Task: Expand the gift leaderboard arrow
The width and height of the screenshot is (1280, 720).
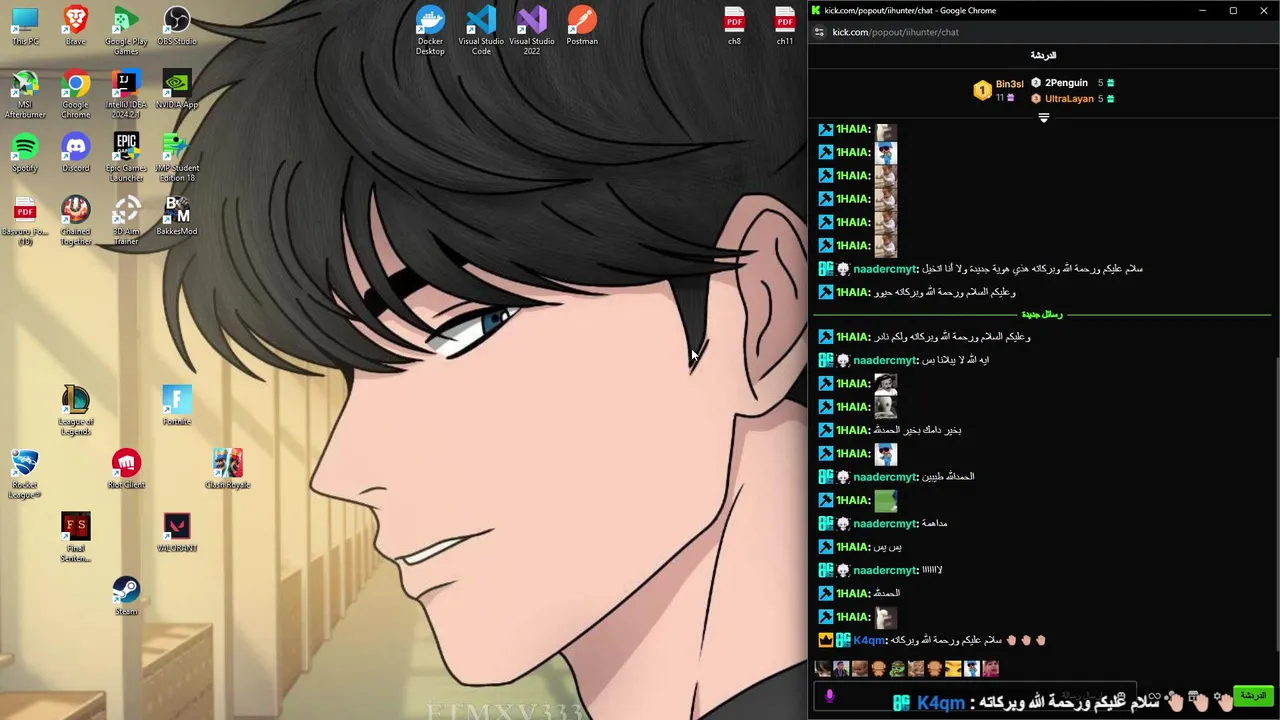Action: coord(1044,118)
